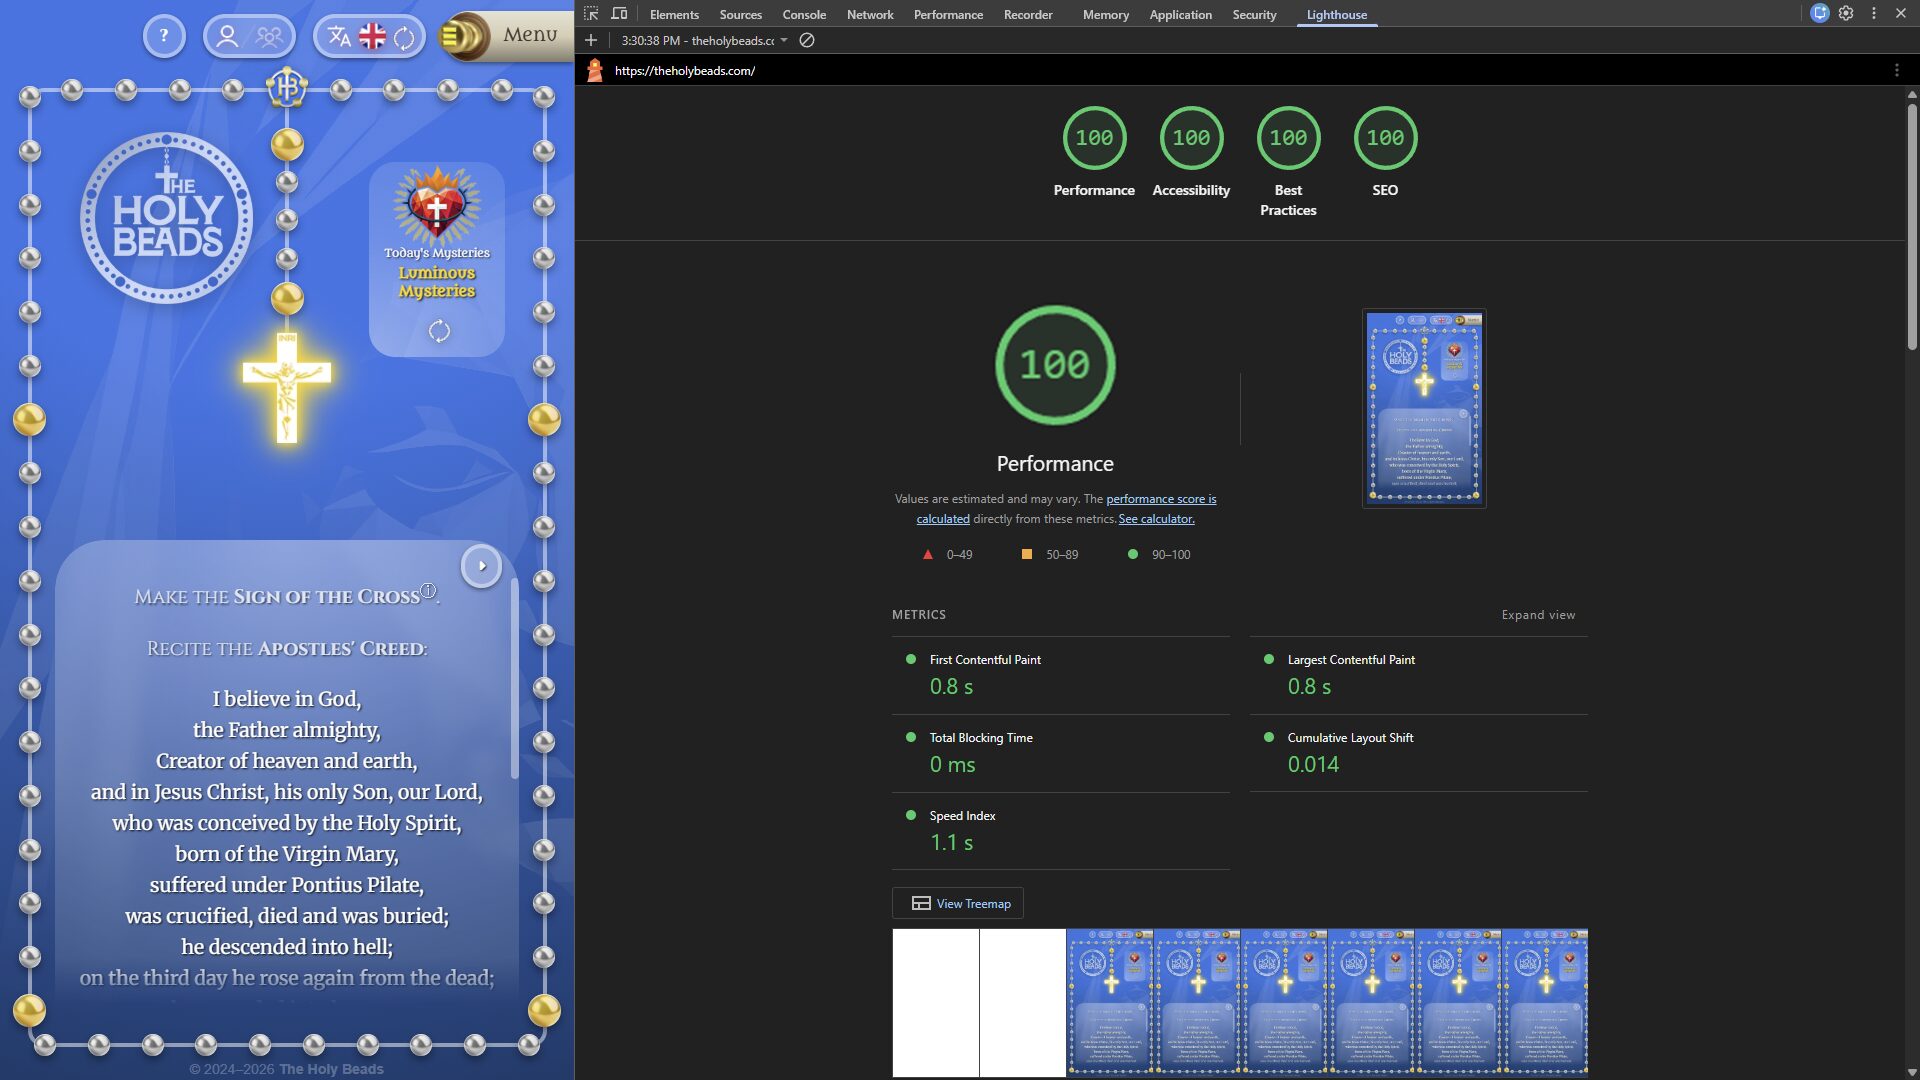Select the first blank filmstrip frame
The width and height of the screenshot is (1920, 1080).
pyautogui.click(x=935, y=1003)
